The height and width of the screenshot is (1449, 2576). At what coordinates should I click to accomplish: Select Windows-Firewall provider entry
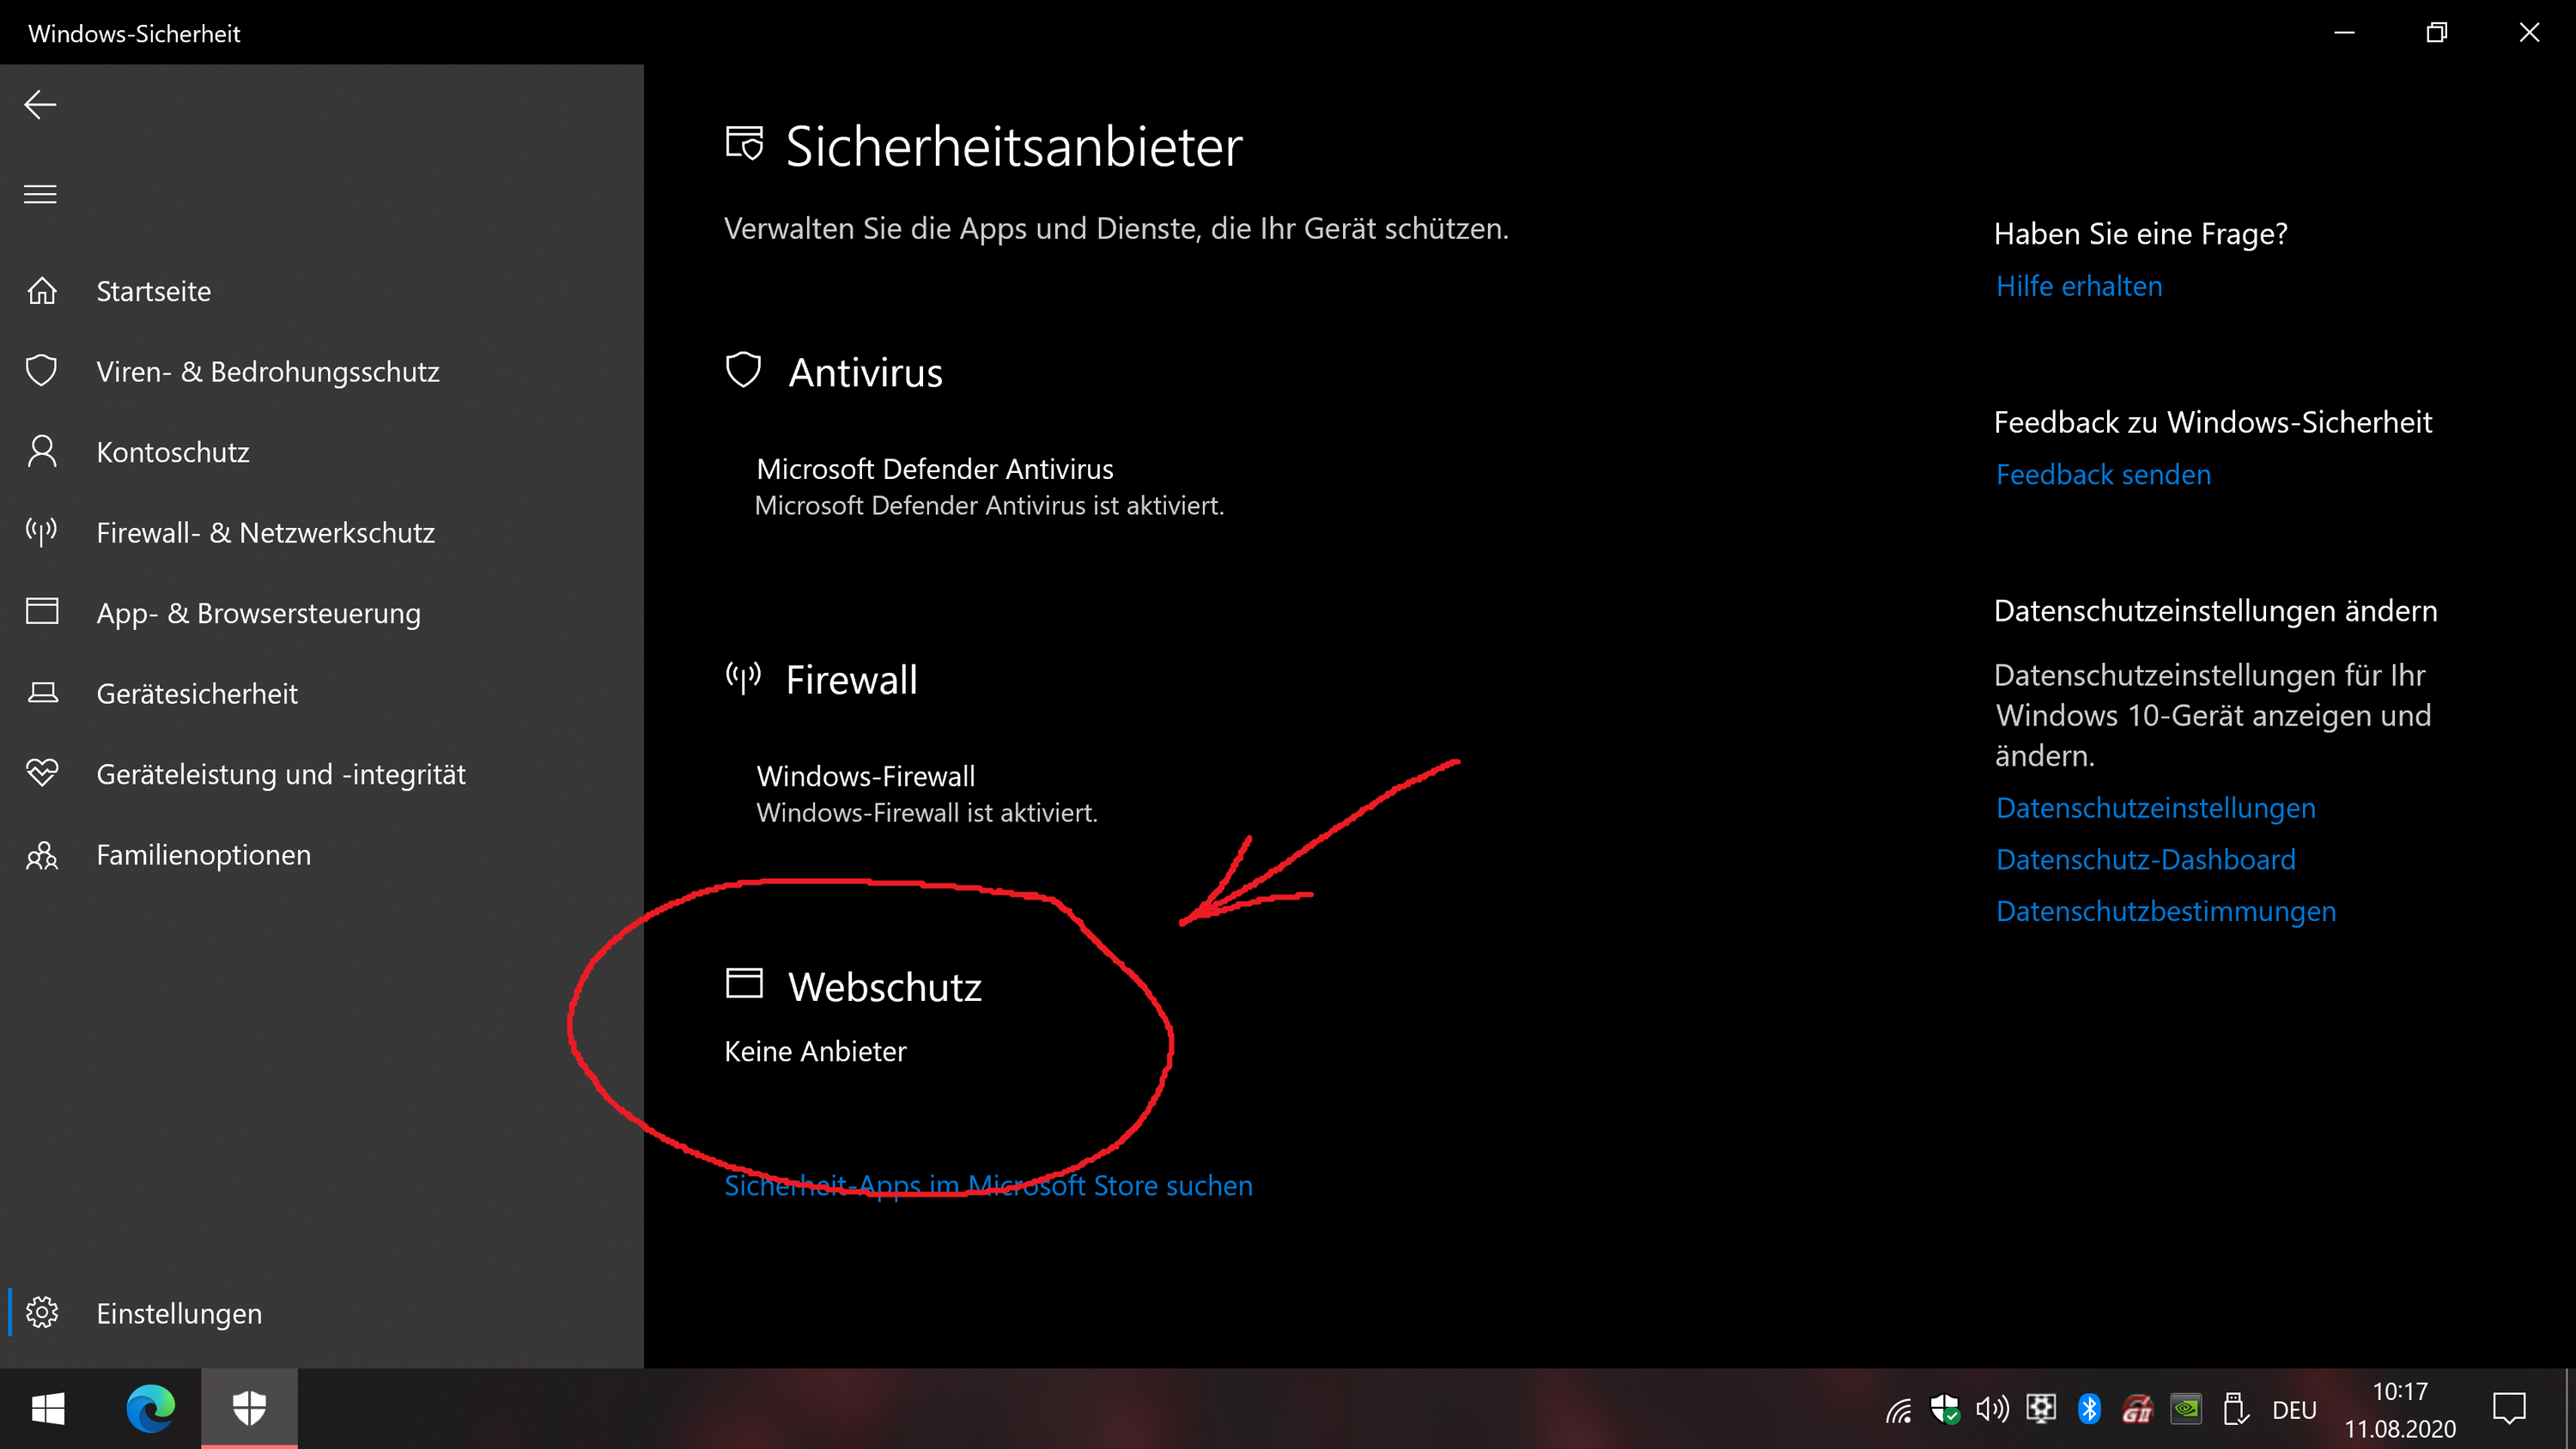point(927,794)
